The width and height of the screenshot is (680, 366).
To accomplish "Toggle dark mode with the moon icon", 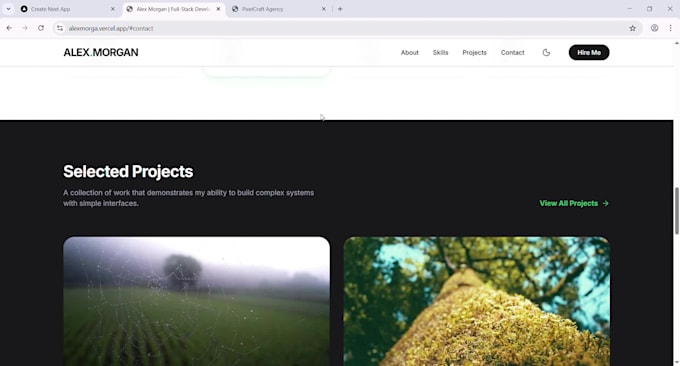I will point(546,52).
